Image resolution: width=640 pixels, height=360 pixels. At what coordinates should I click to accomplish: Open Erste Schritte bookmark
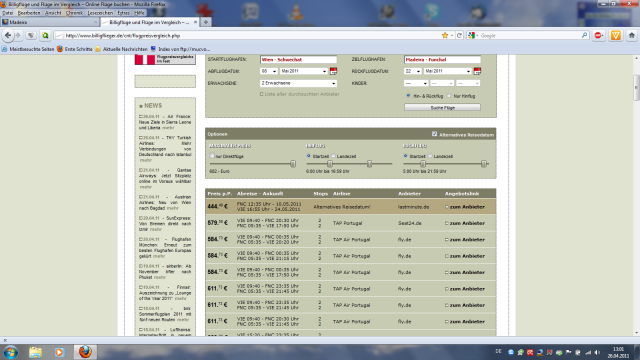pos(75,49)
